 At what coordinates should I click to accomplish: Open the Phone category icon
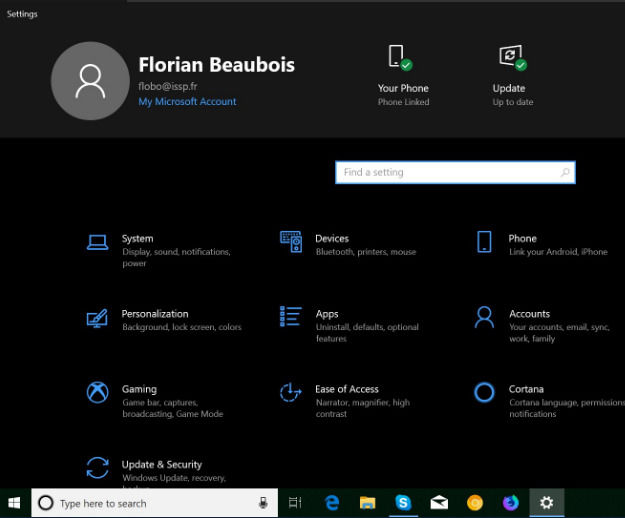click(484, 242)
